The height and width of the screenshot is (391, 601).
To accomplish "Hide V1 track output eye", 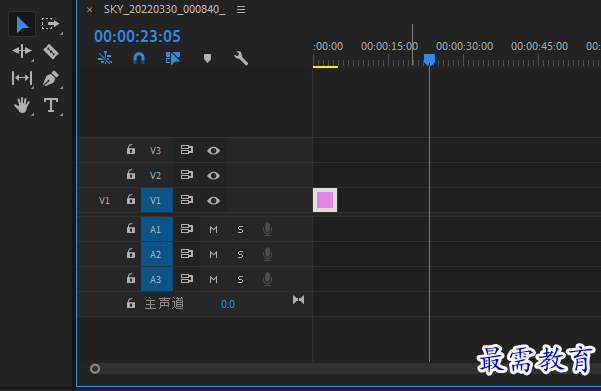I will (213, 200).
